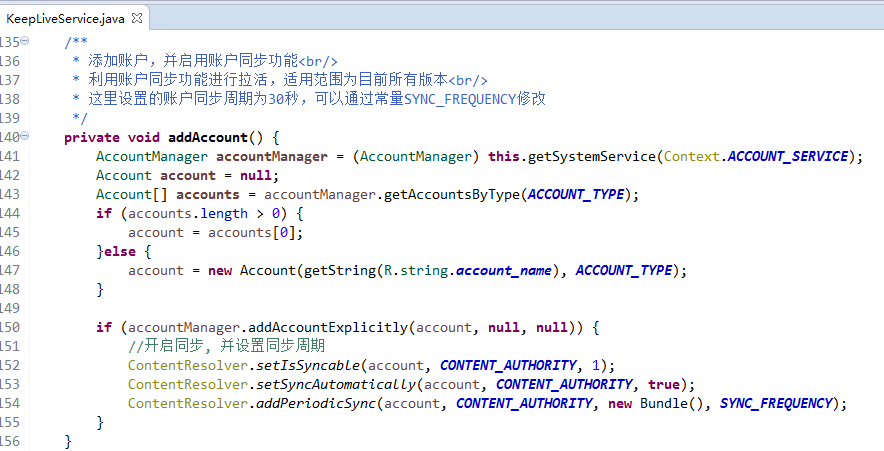Click the true keyword in setSyncAutomatically call

[663, 384]
